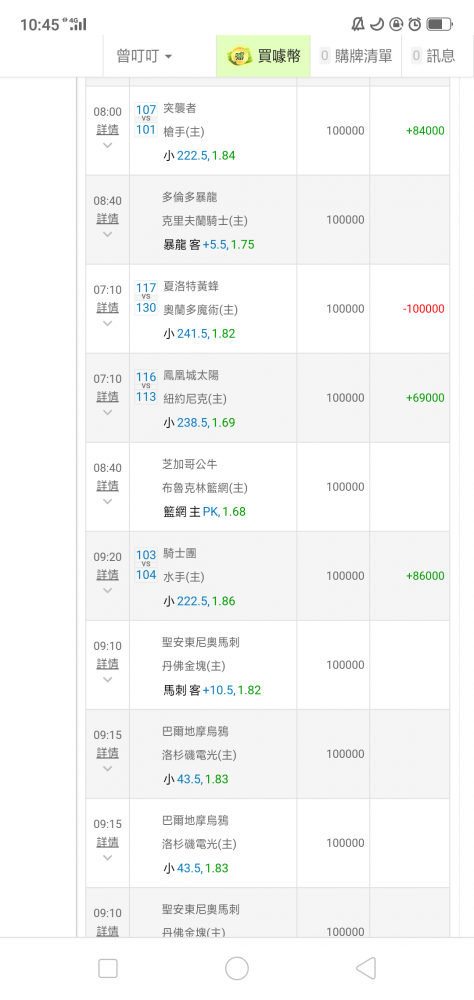Tap Android back triangle navigation icon
Image resolution: width=474 pixels, height=1000 pixels.
coord(366,968)
